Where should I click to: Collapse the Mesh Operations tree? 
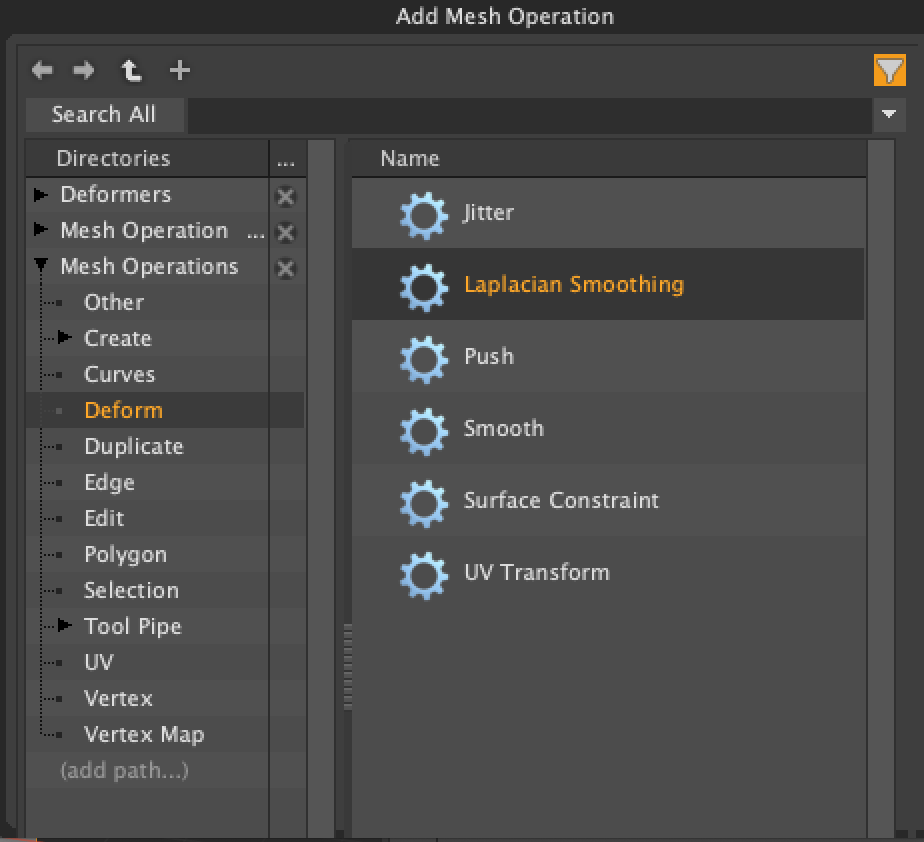(x=41, y=266)
